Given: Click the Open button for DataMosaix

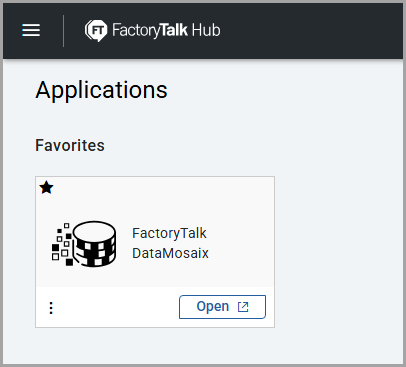Looking at the screenshot, I should tap(222, 307).
